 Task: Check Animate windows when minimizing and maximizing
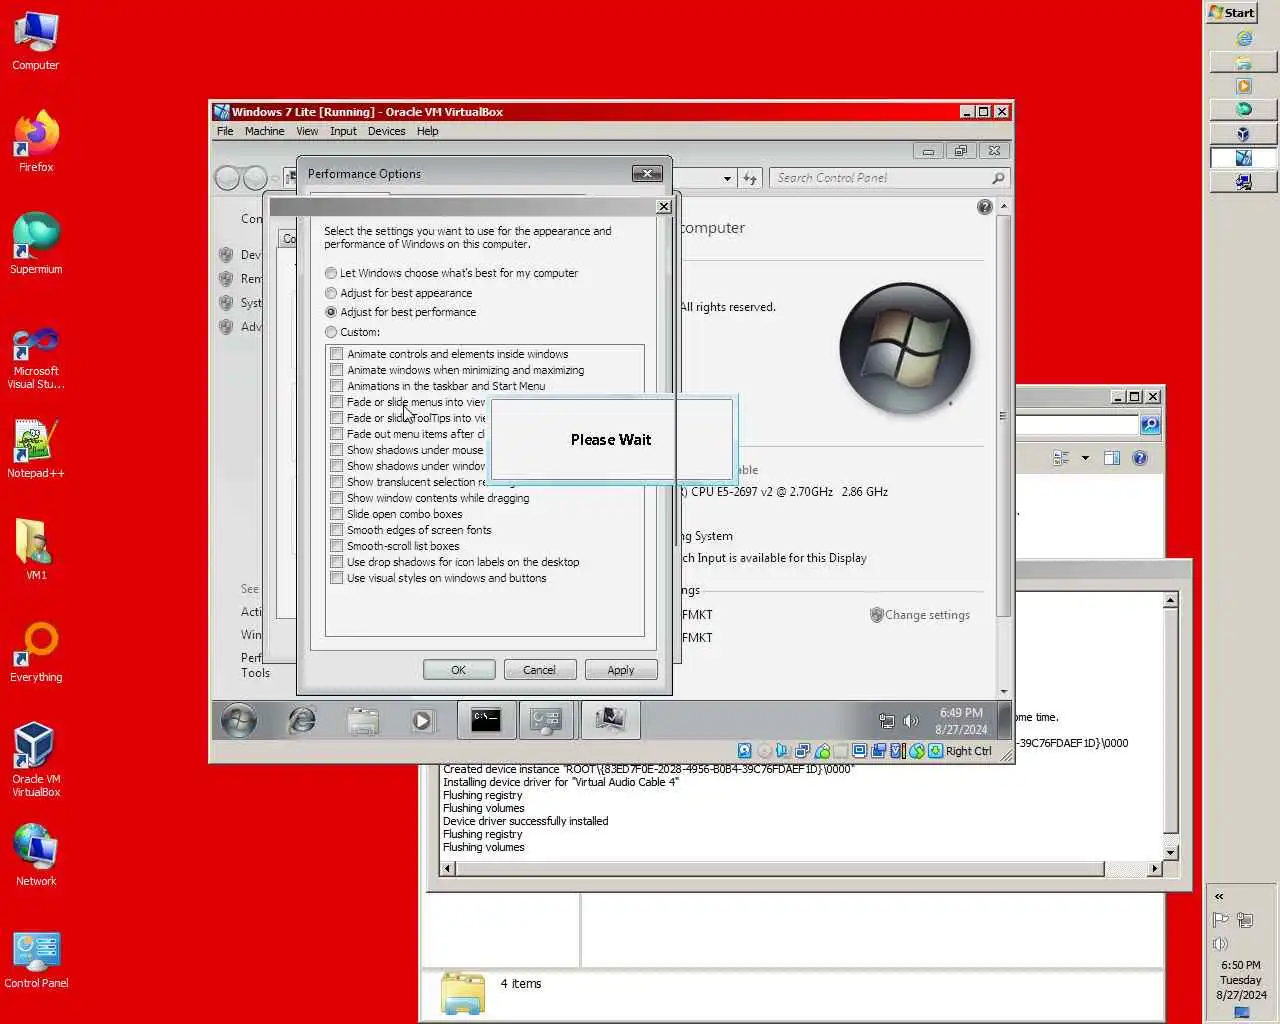tap(337, 370)
